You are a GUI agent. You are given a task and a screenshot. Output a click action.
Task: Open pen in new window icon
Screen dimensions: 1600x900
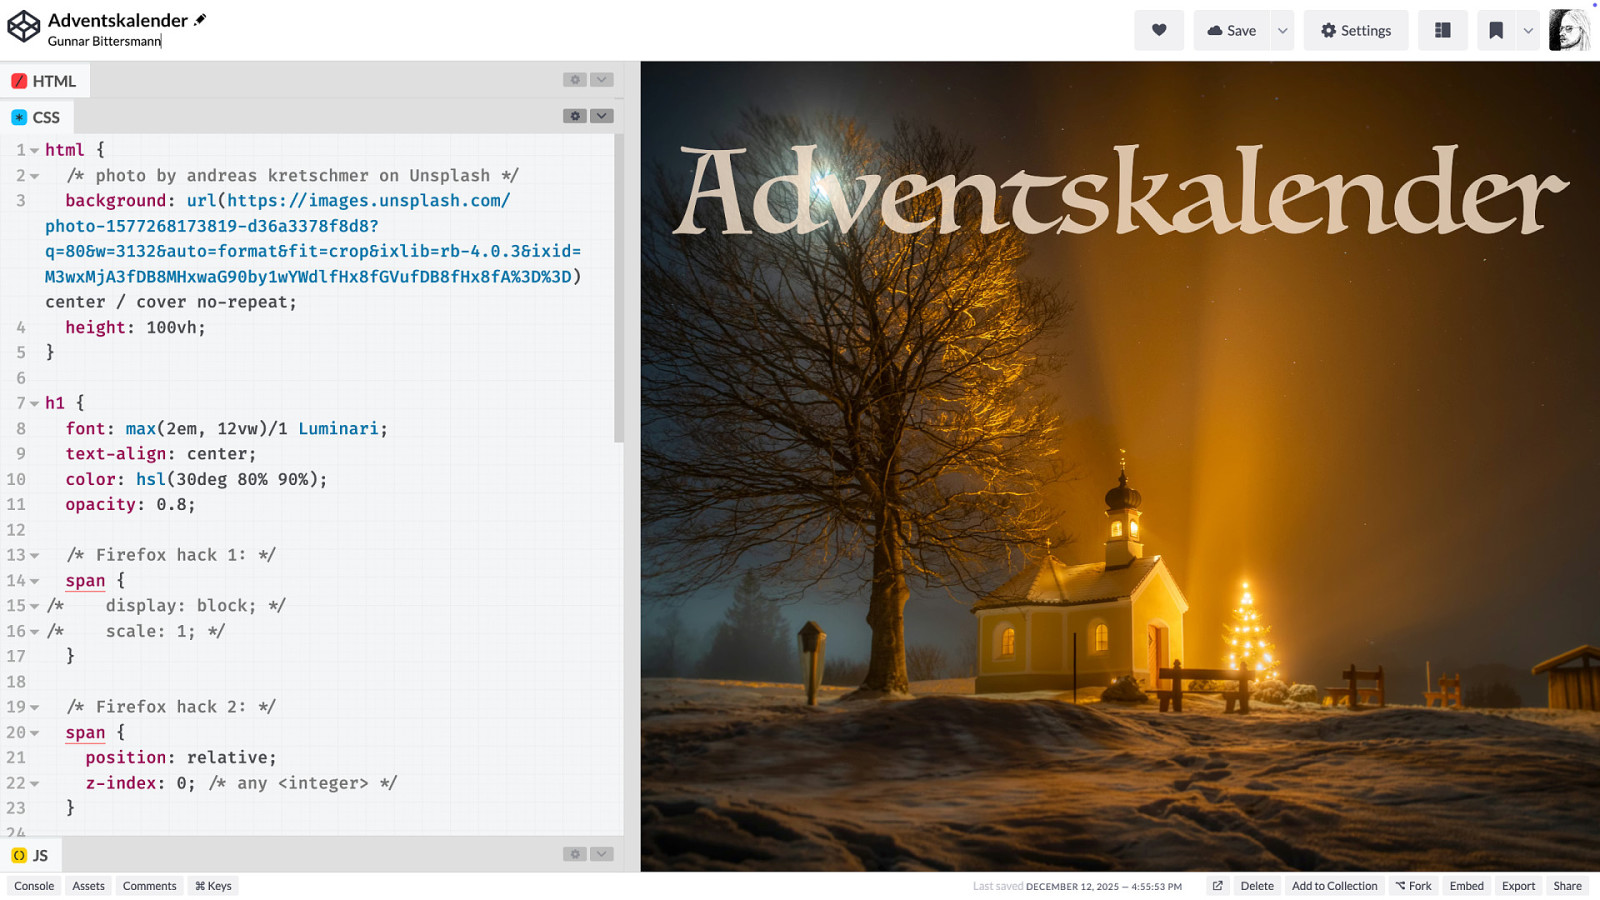pos(1217,886)
